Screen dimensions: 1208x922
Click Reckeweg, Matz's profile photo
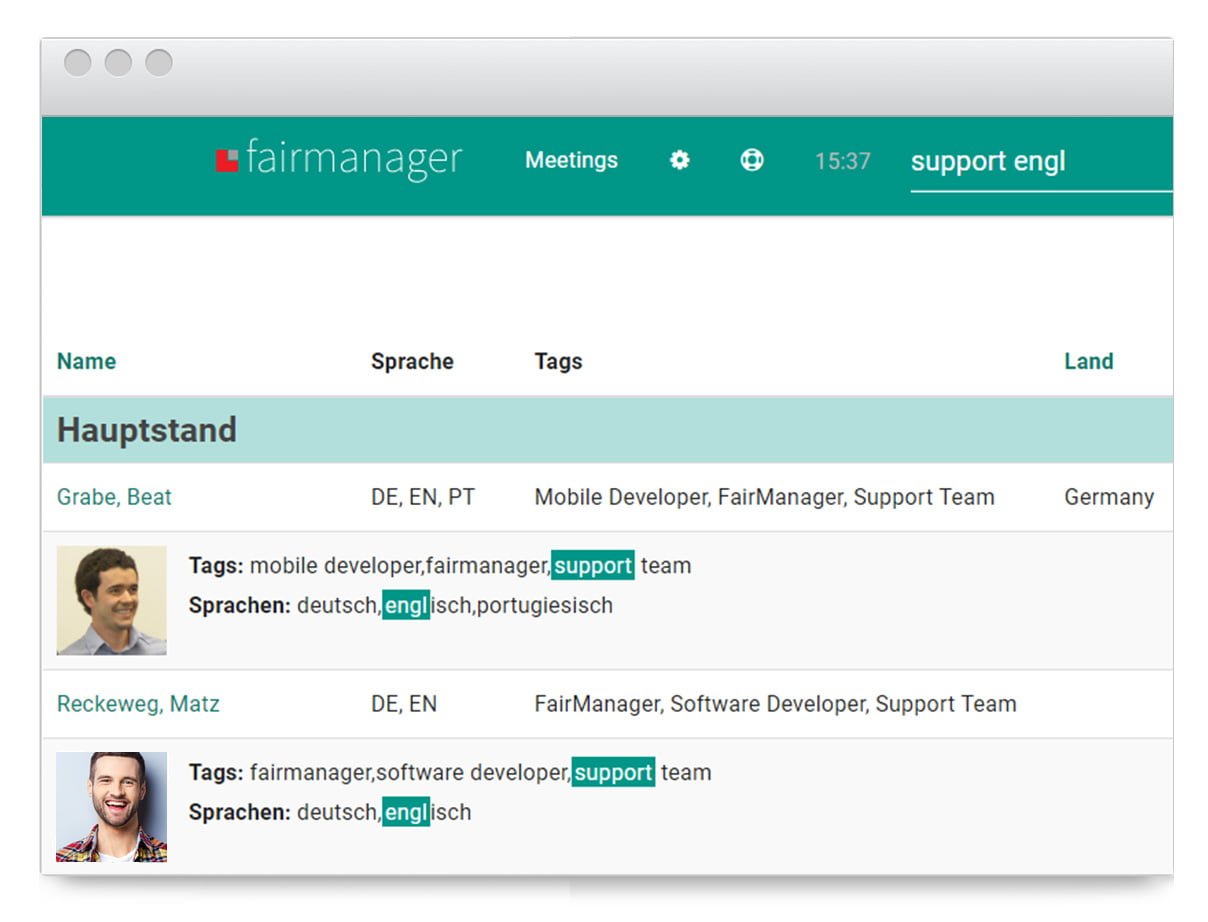112,807
